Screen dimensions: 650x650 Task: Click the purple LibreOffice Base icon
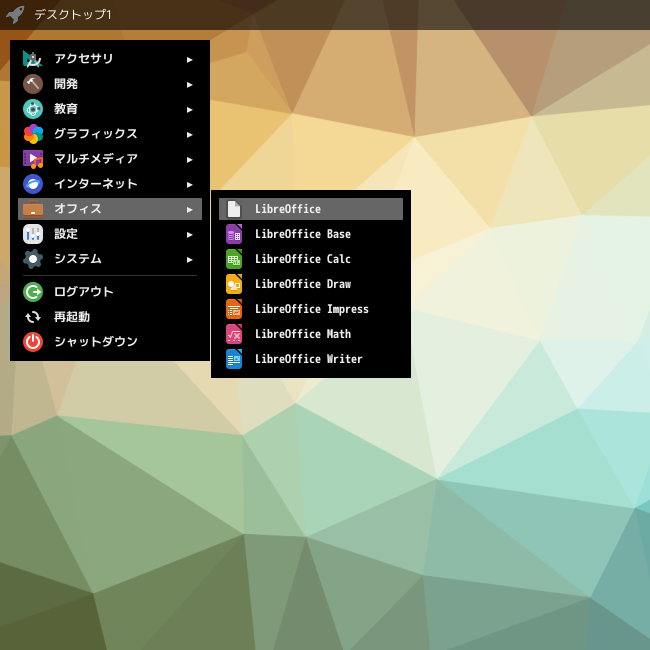234,234
